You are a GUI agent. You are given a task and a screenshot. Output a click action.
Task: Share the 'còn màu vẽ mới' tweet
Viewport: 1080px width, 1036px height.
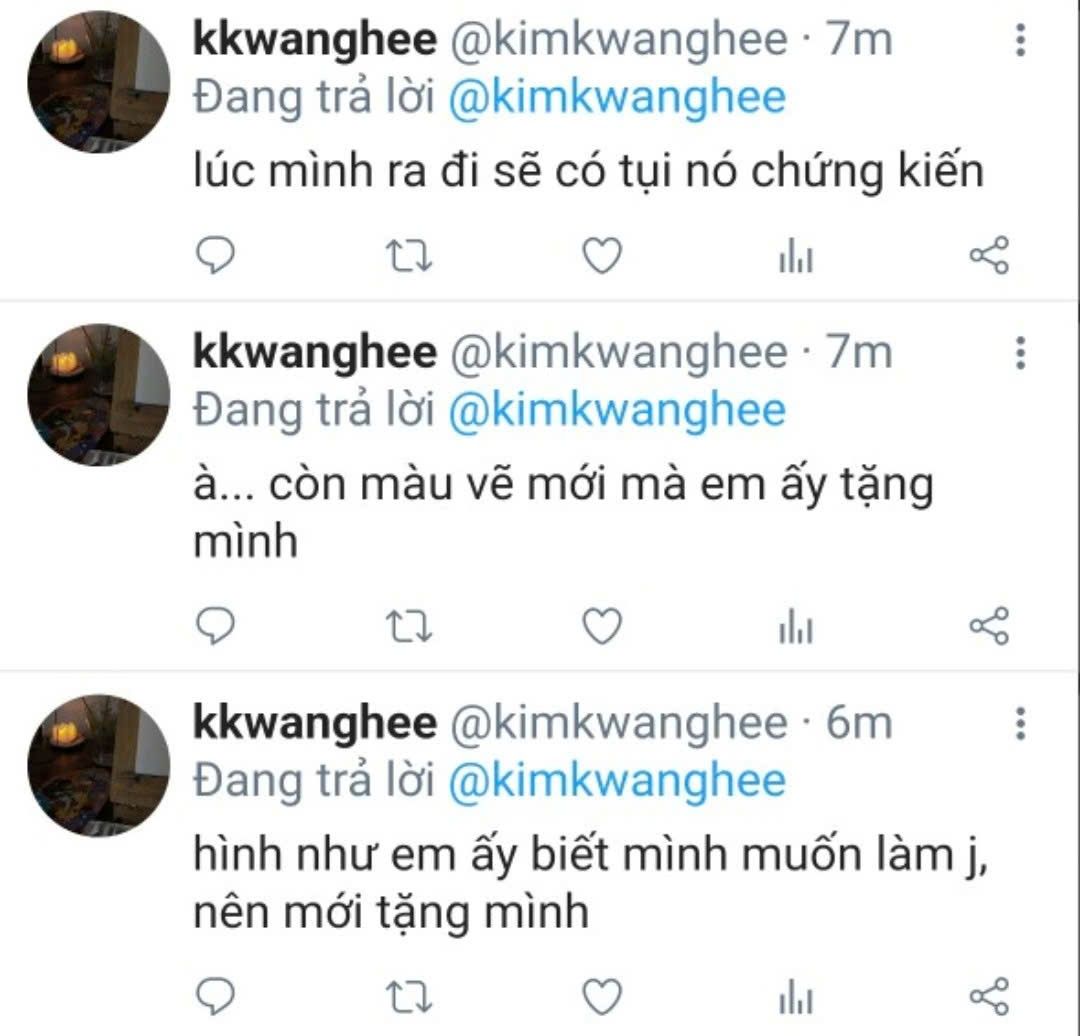[990, 626]
